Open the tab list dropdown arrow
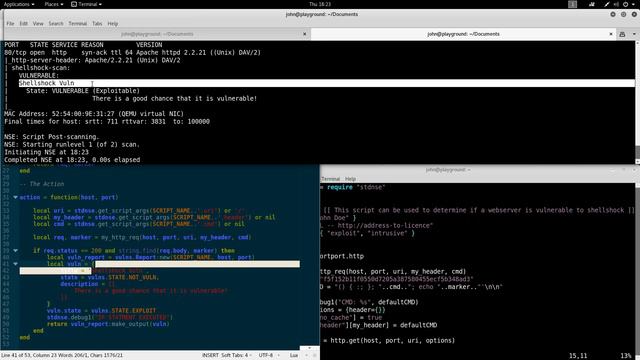 click(634, 34)
